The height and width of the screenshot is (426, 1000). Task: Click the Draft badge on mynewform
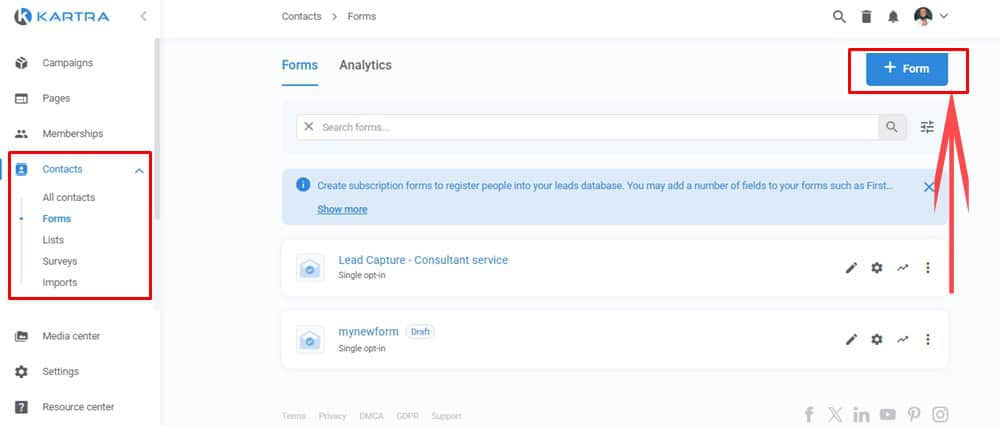(420, 332)
